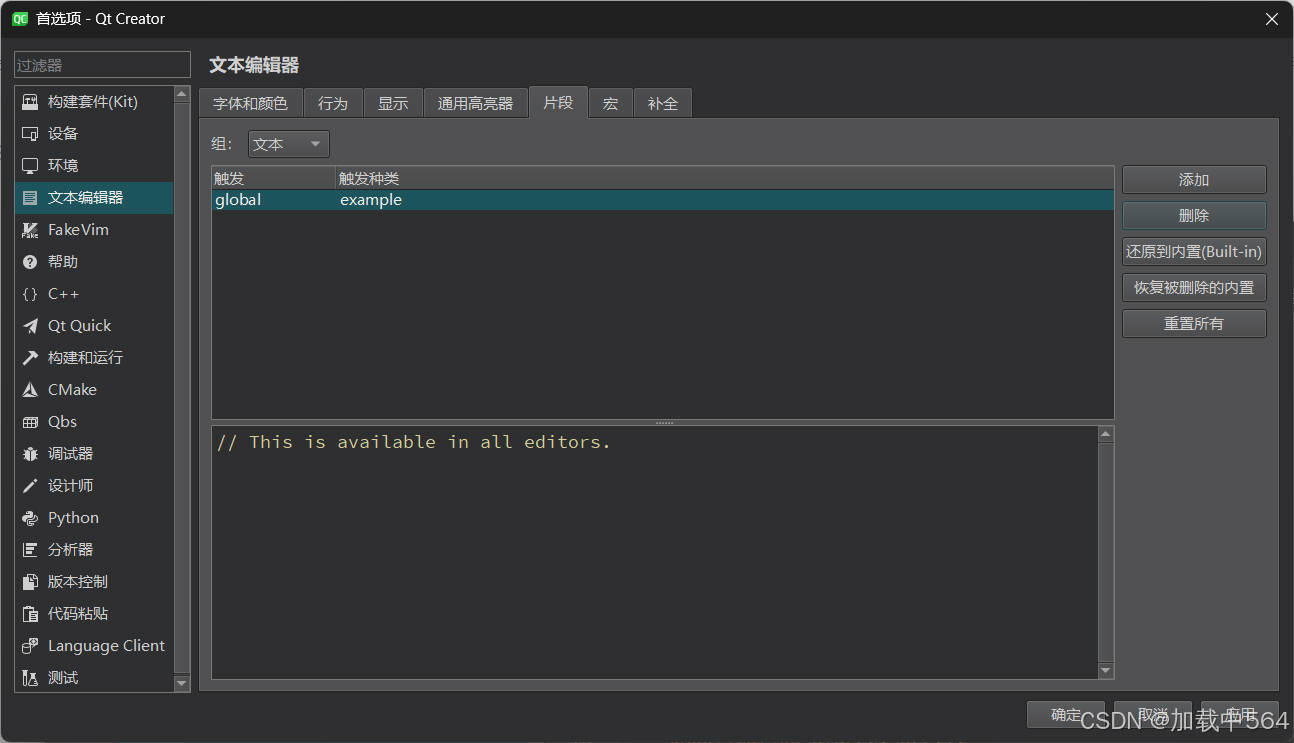
Task: Open C++ braces icon category
Action: click(x=30, y=294)
